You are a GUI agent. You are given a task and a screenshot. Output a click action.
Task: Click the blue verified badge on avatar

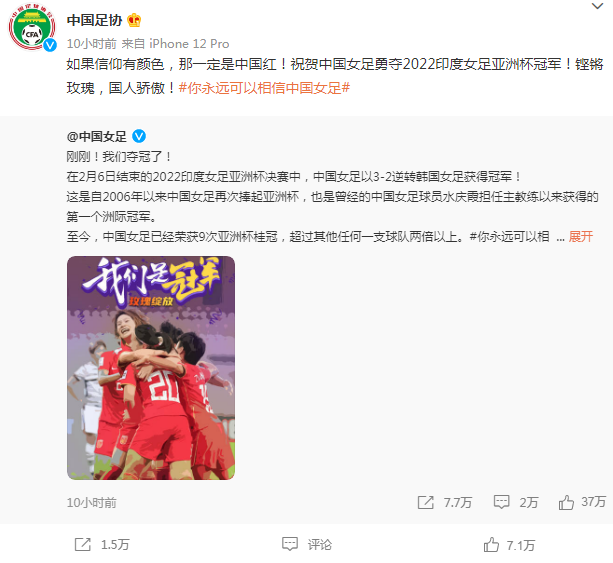coord(50,45)
